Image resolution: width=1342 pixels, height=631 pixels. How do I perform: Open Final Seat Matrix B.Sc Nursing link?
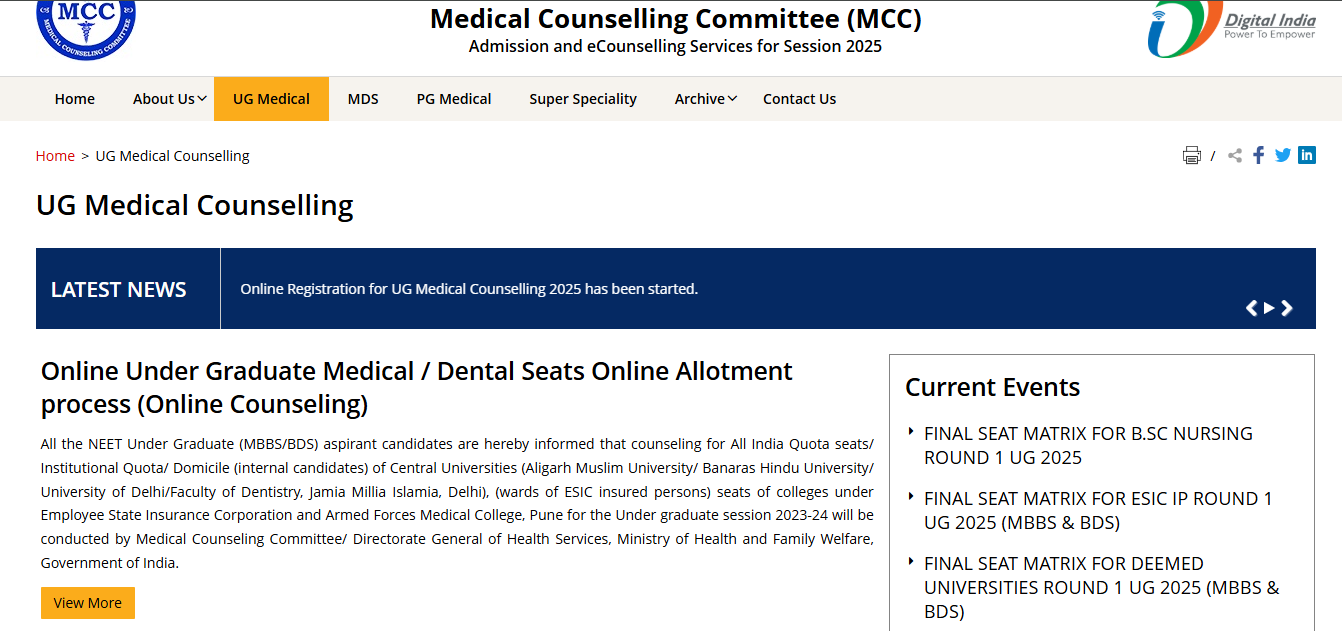coord(1088,446)
